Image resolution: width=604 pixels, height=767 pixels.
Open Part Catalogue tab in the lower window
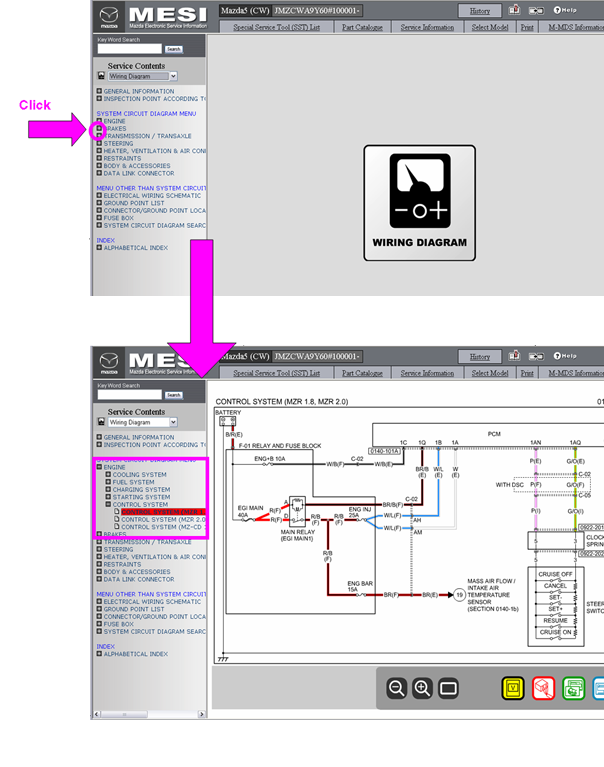[x=362, y=373]
